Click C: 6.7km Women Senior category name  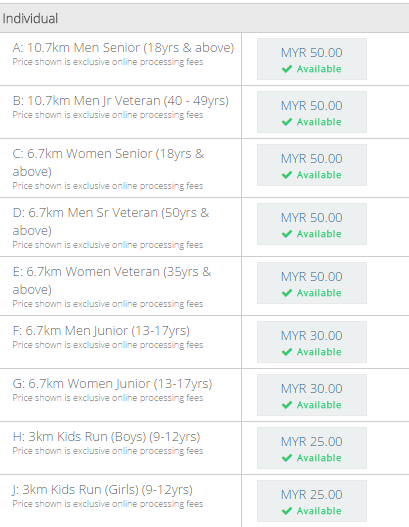[108, 162]
